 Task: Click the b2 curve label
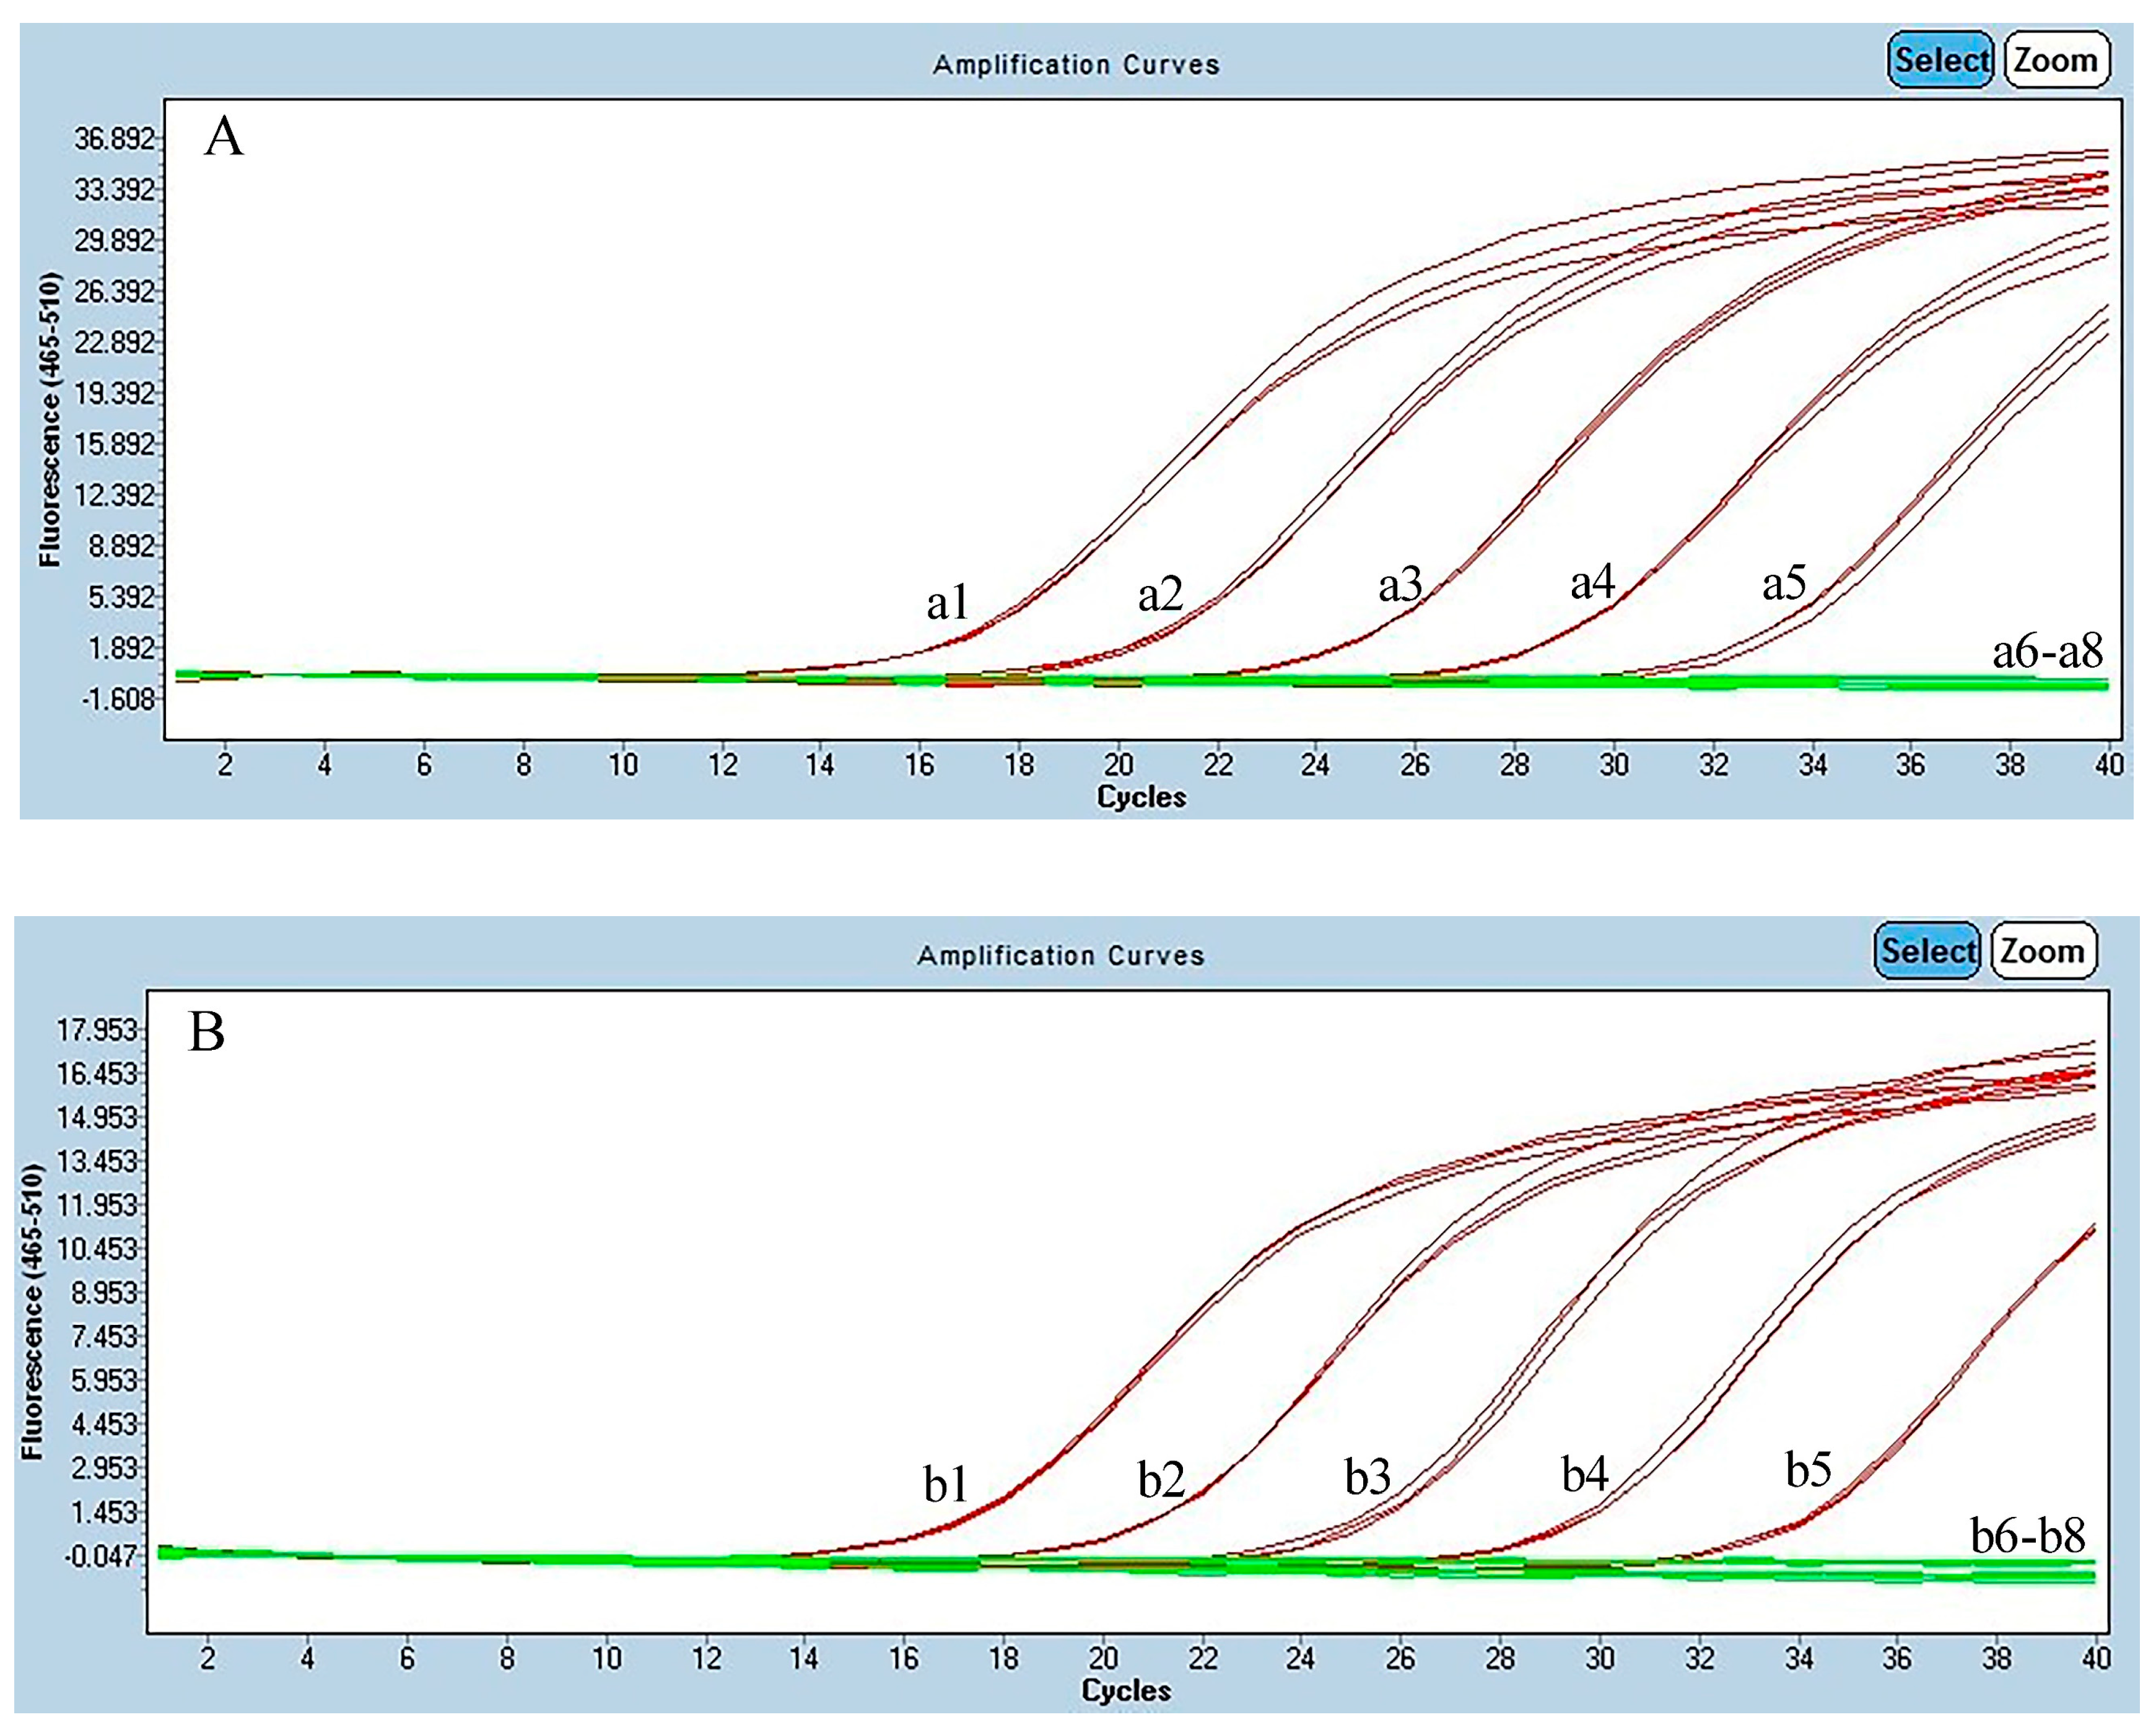tap(1161, 1479)
